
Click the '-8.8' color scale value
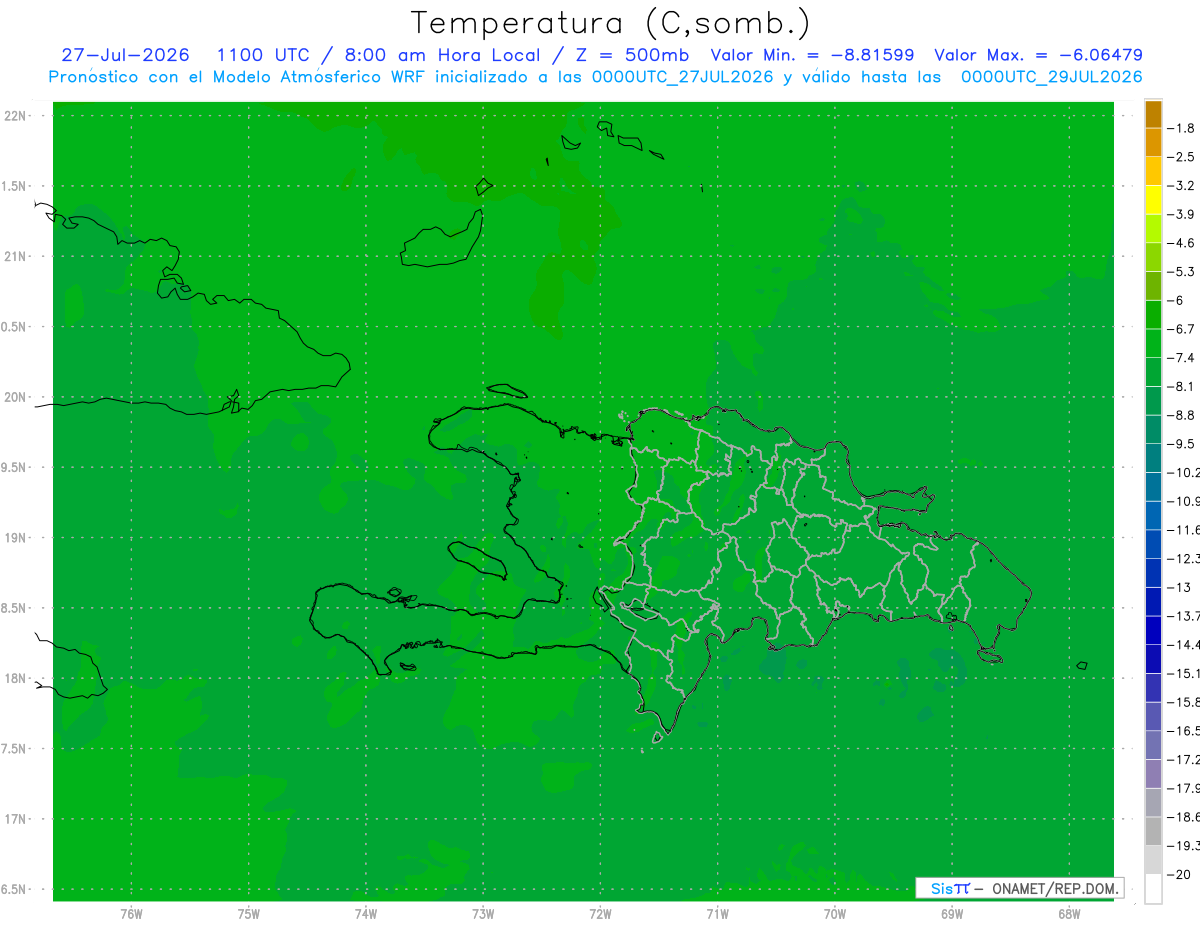[x=1181, y=415]
